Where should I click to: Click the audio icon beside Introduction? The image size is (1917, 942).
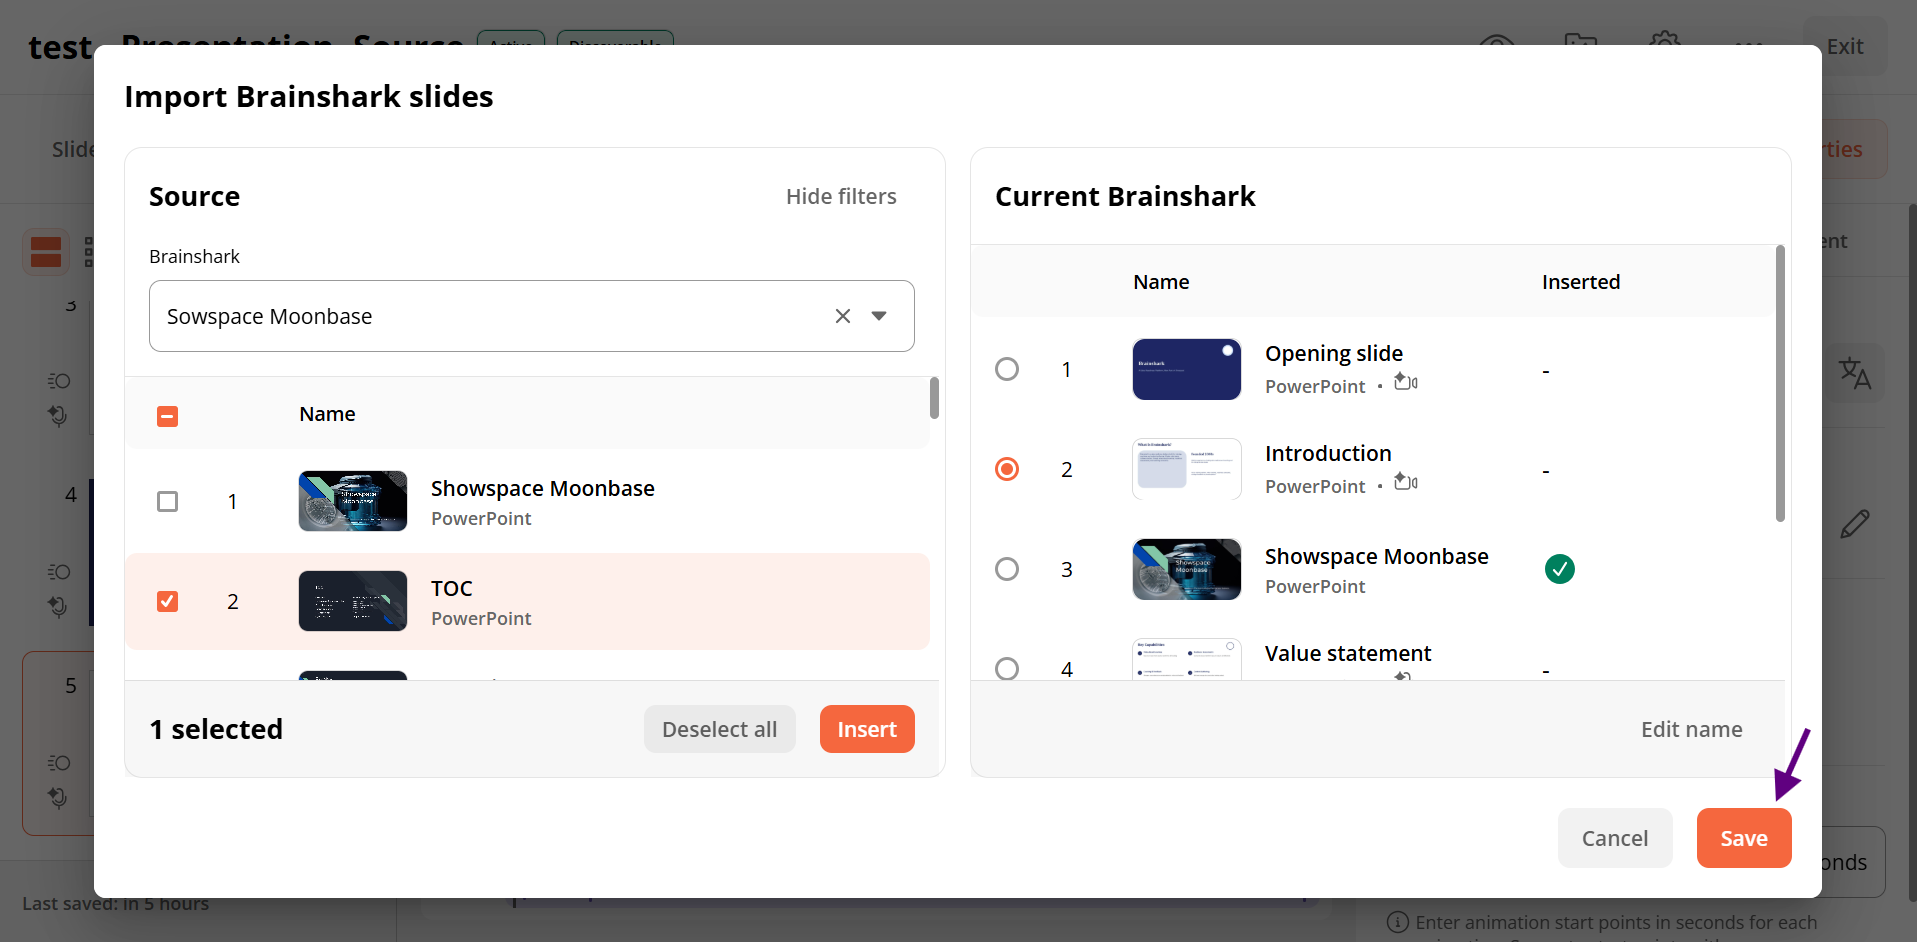pos(1406,482)
